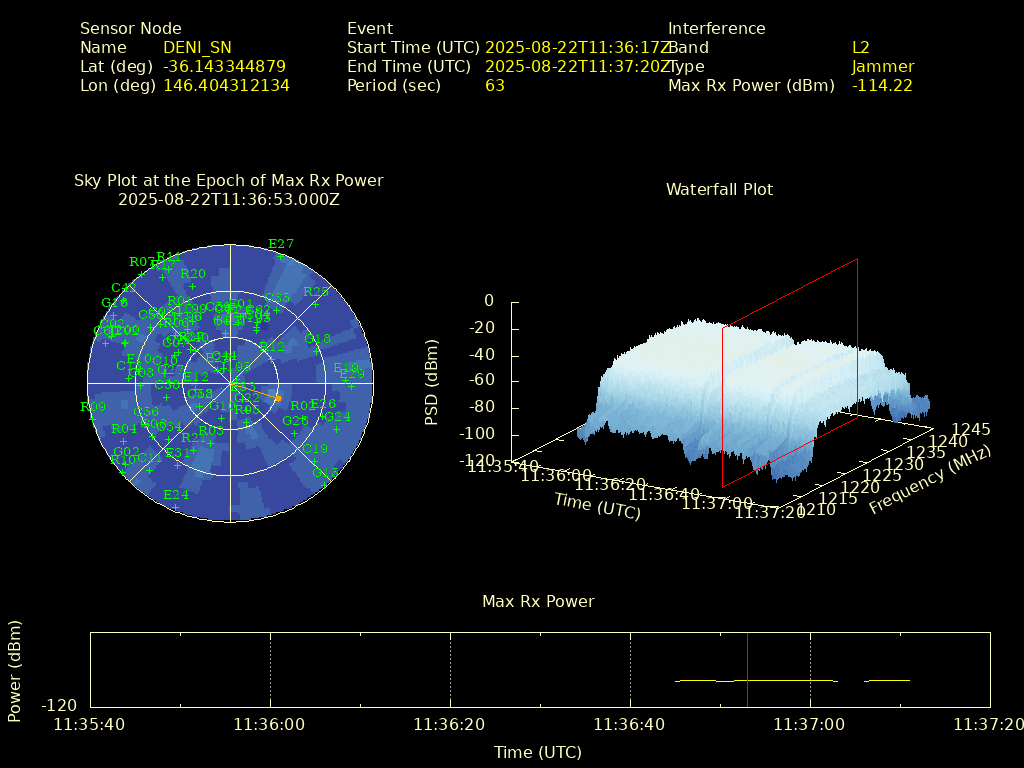Image resolution: width=1024 pixels, height=768 pixels.
Task: Click the R09 satellite marker
Action: [x=92, y=418]
